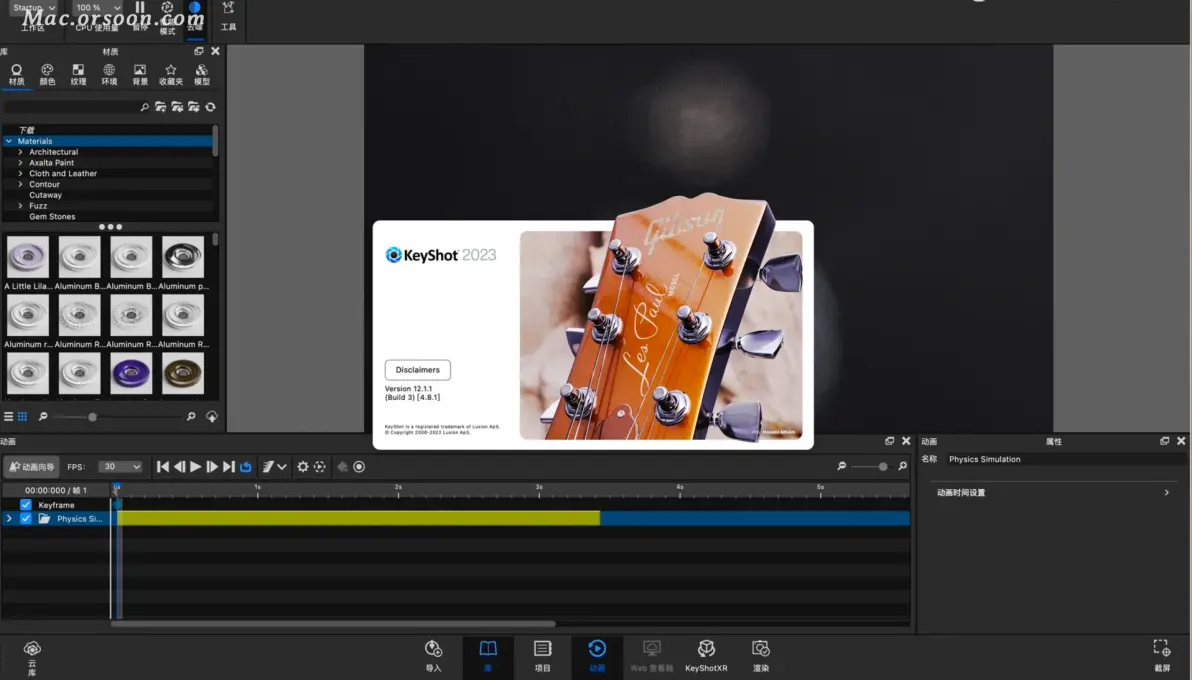Select Gem Stones in the materials tree
The height and width of the screenshot is (680, 1192).
52,217
